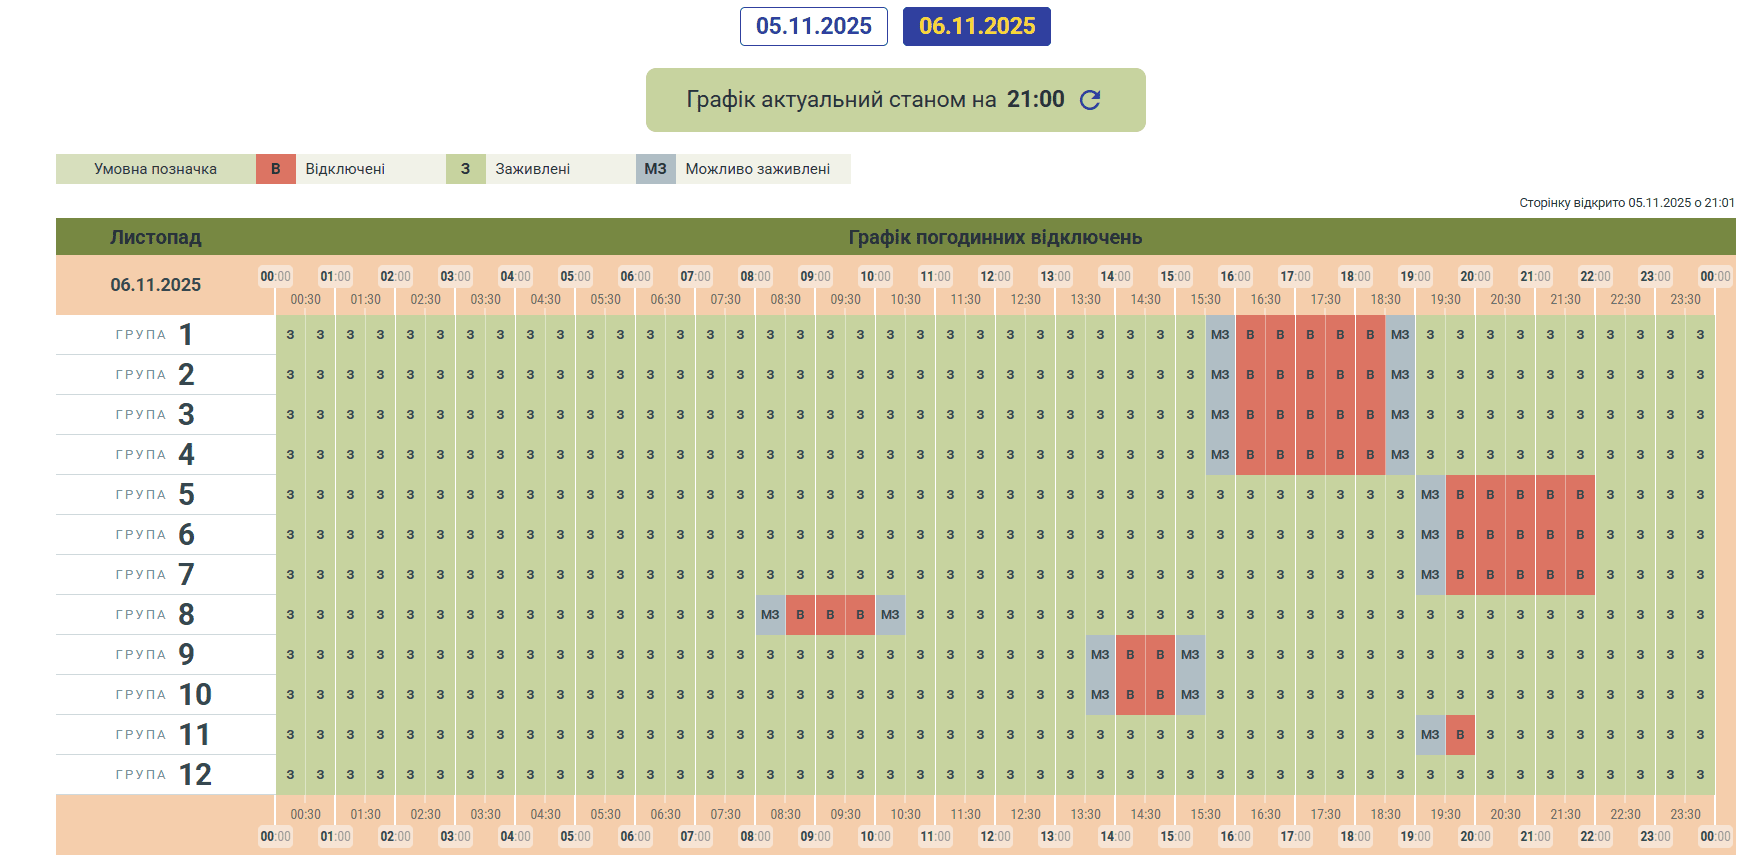Viewport: 1748px width, 862px height.
Task: Click the gray-blue 'МЗ' legend swatch
Action: 655,169
